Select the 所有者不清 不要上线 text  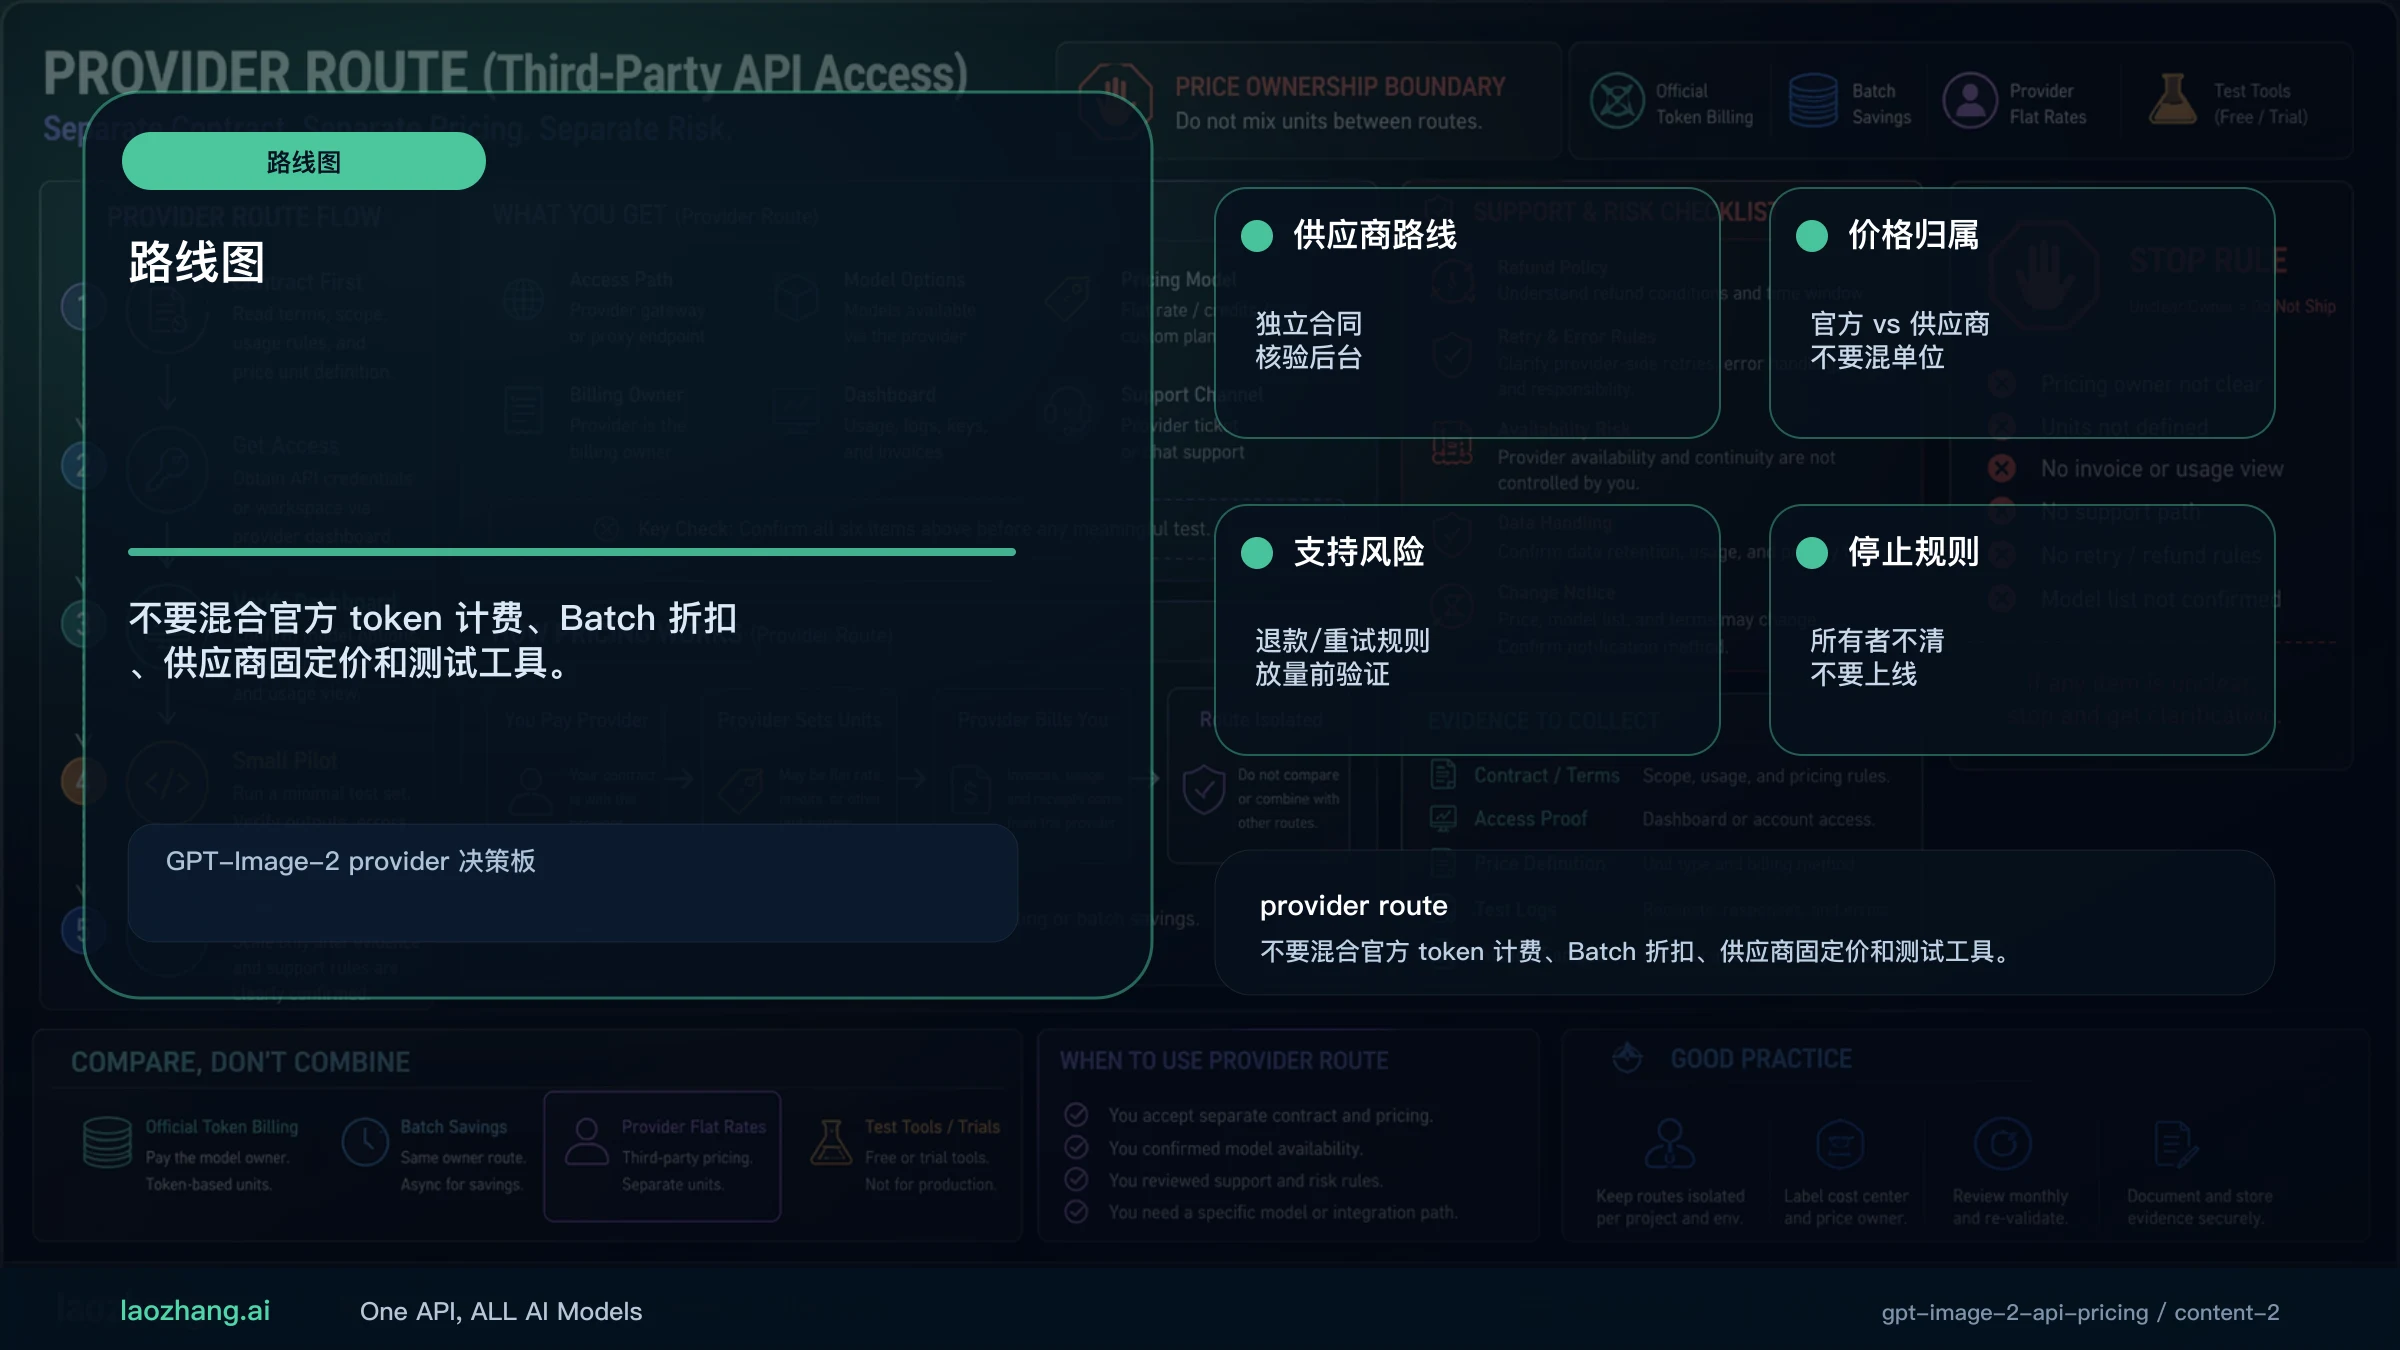1877,657
